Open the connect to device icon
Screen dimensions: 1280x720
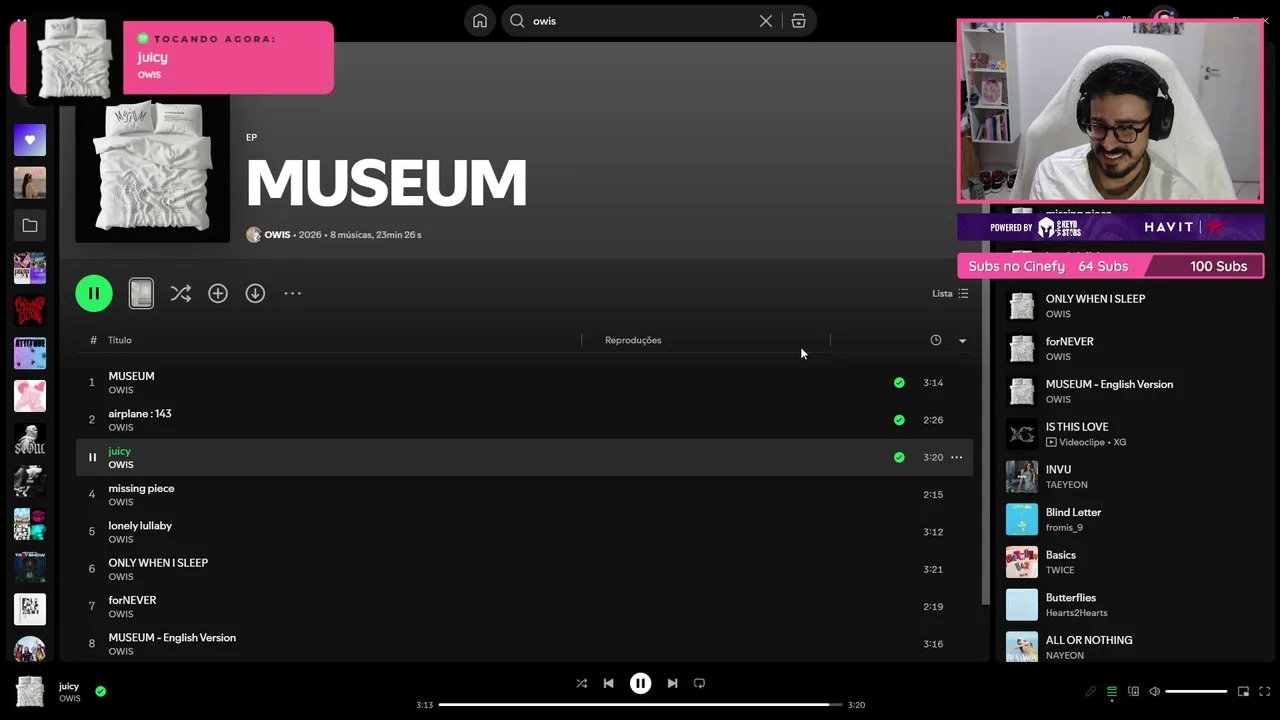(1133, 691)
